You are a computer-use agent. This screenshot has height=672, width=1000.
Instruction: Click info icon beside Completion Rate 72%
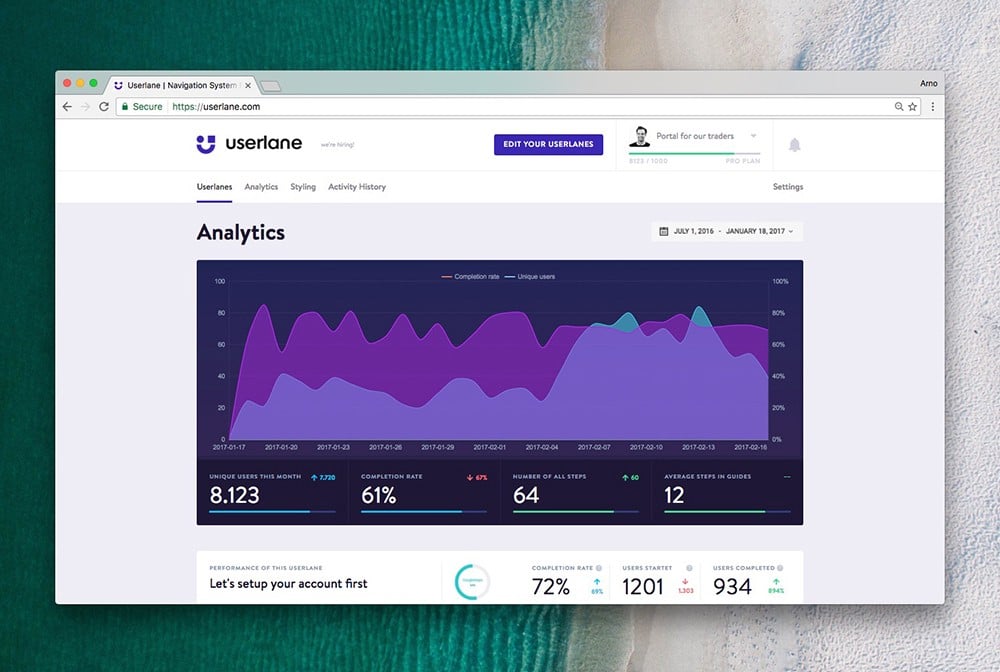coord(599,568)
